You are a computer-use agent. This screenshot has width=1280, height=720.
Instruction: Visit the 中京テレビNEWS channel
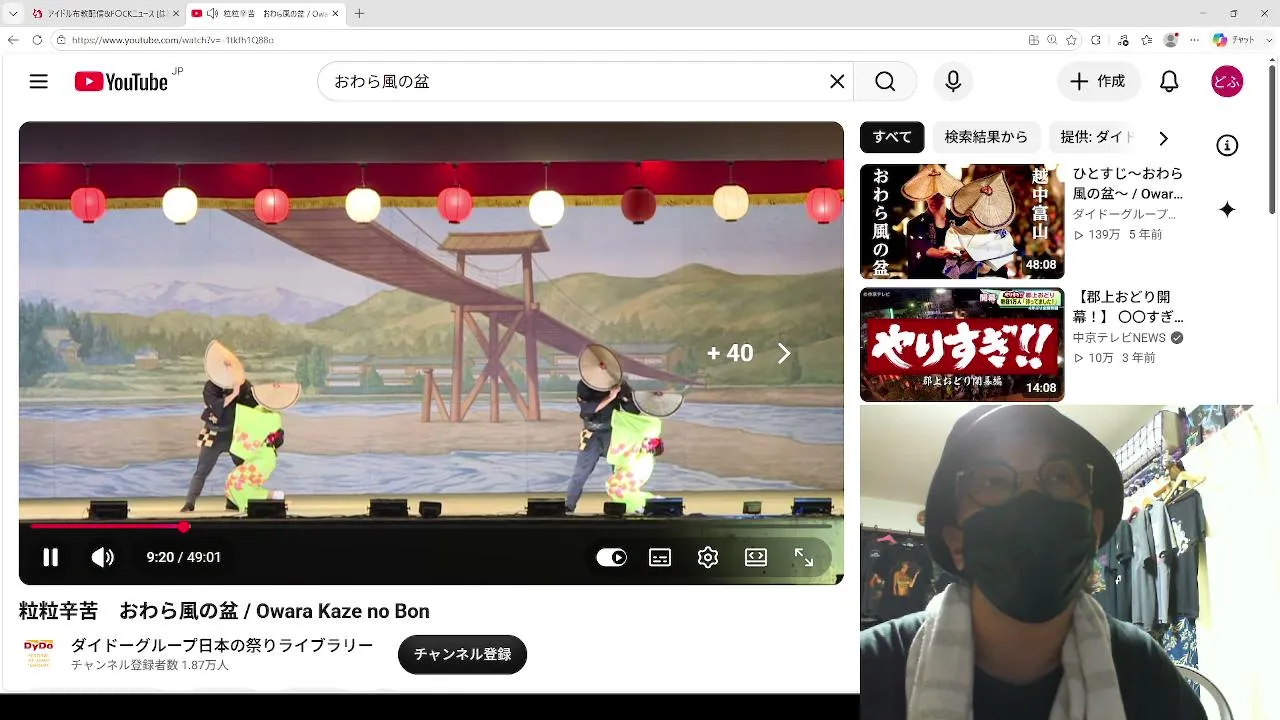coord(1119,338)
